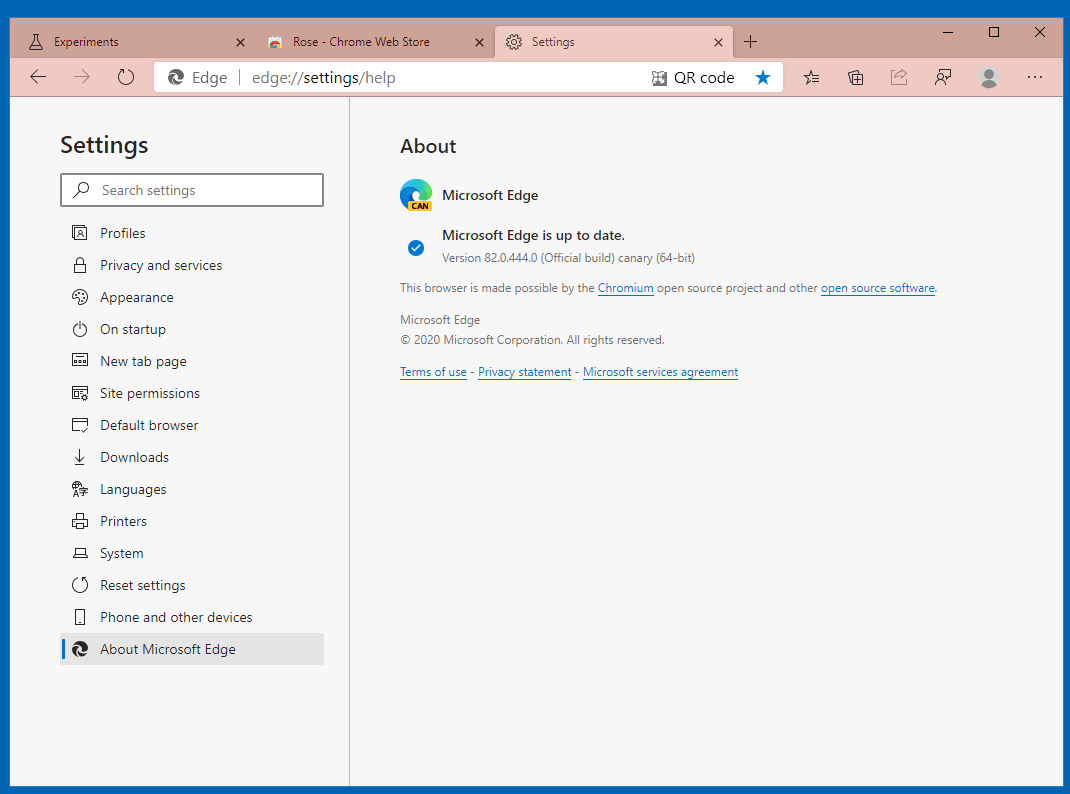Go back using the back arrow
This screenshot has height=794, width=1070.
(38, 77)
